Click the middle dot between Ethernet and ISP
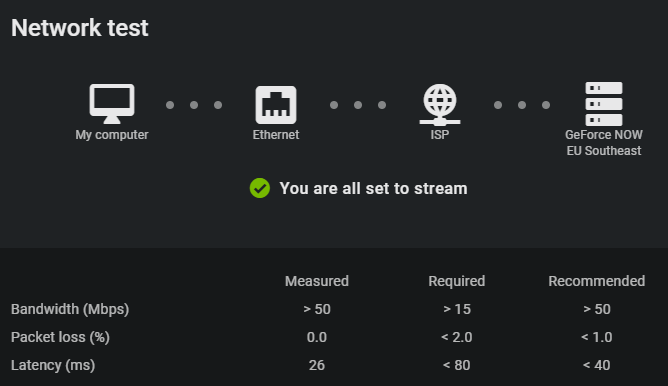Image resolution: width=668 pixels, height=386 pixels. click(358, 105)
